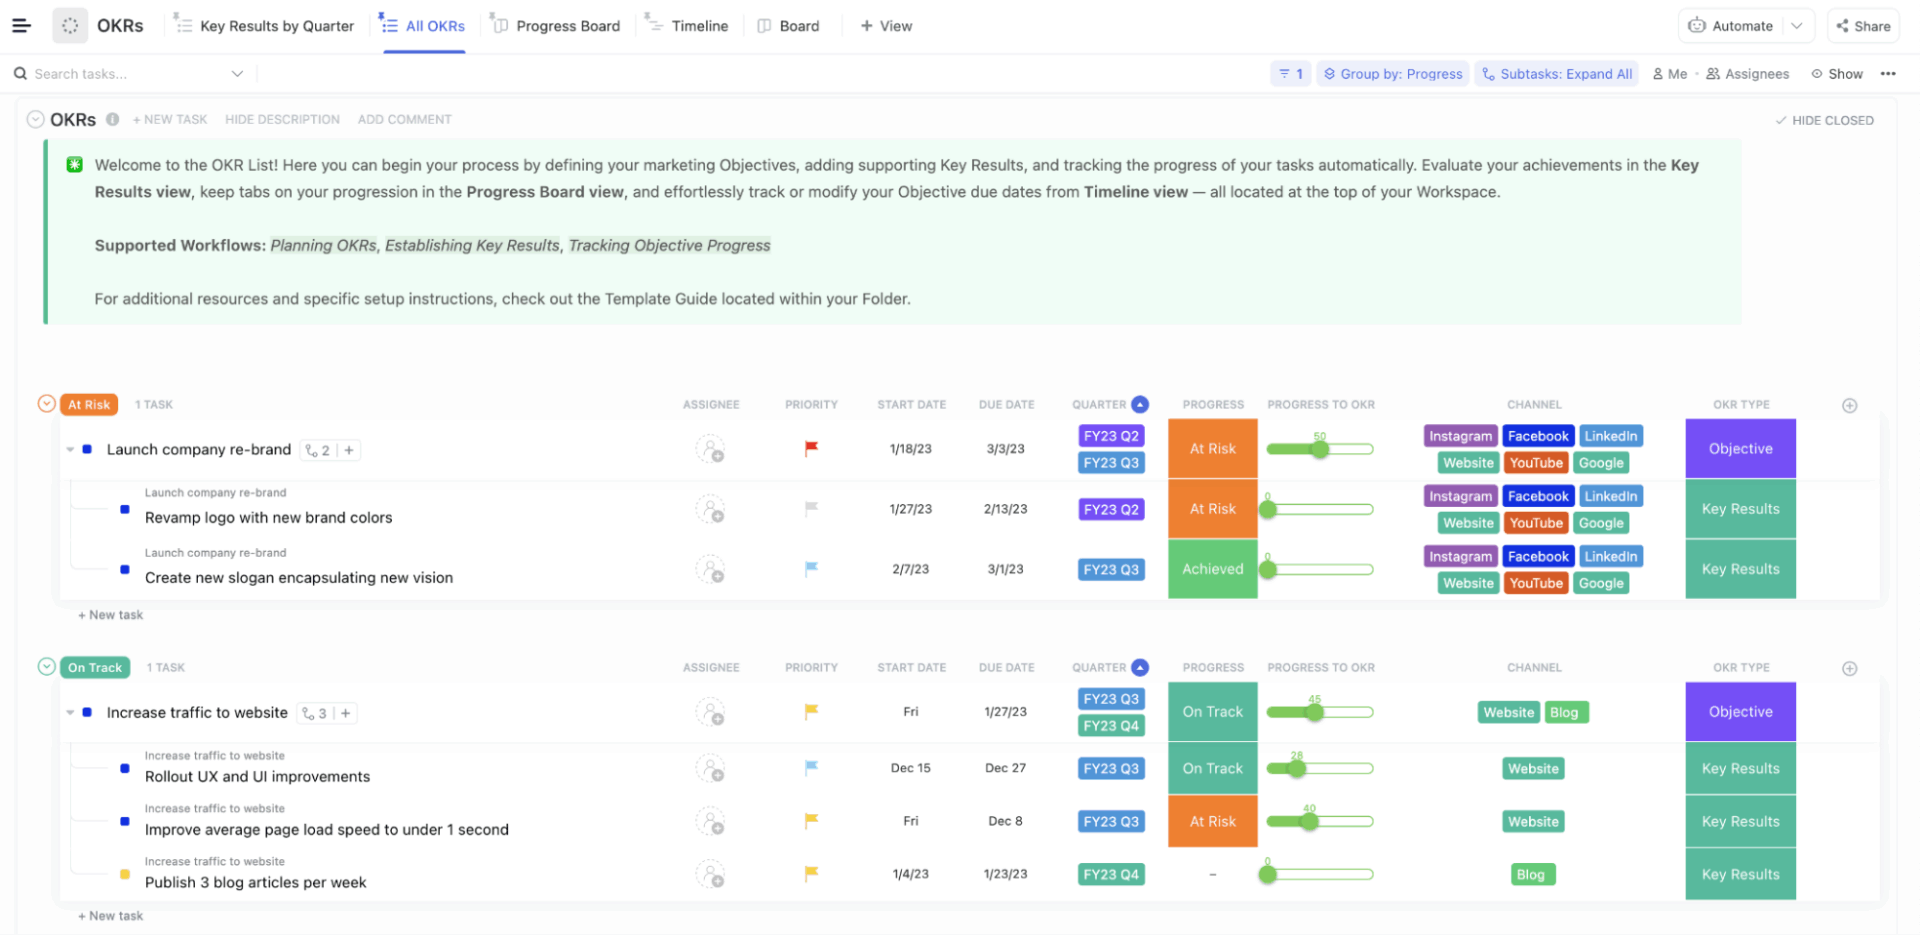
Task: Switch to the Progress Board view
Action: (x=566, y=25)
